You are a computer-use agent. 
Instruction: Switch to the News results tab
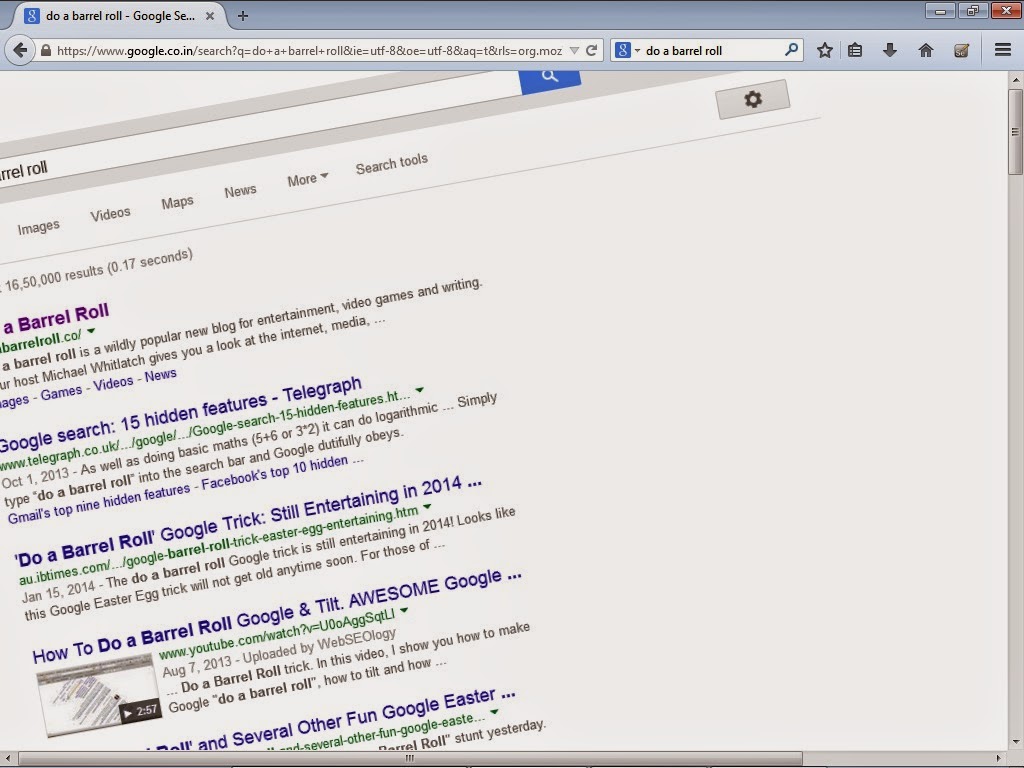240,191
